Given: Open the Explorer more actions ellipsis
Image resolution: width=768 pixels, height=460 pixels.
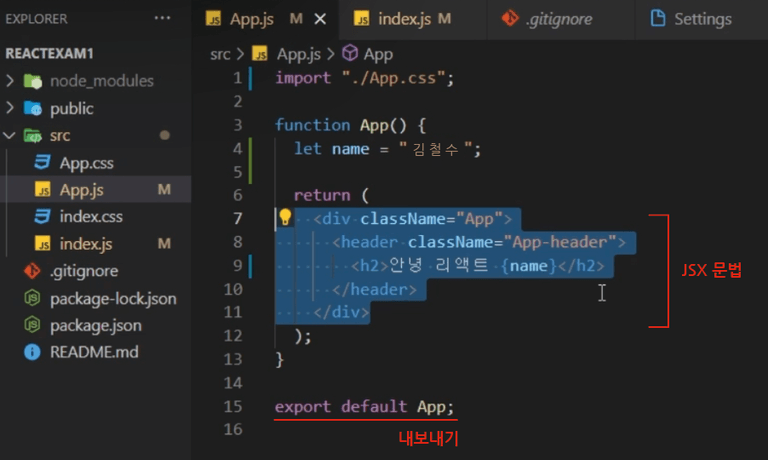Looking at the screenshot, I should pyautogui.click(x=162, y=18).
